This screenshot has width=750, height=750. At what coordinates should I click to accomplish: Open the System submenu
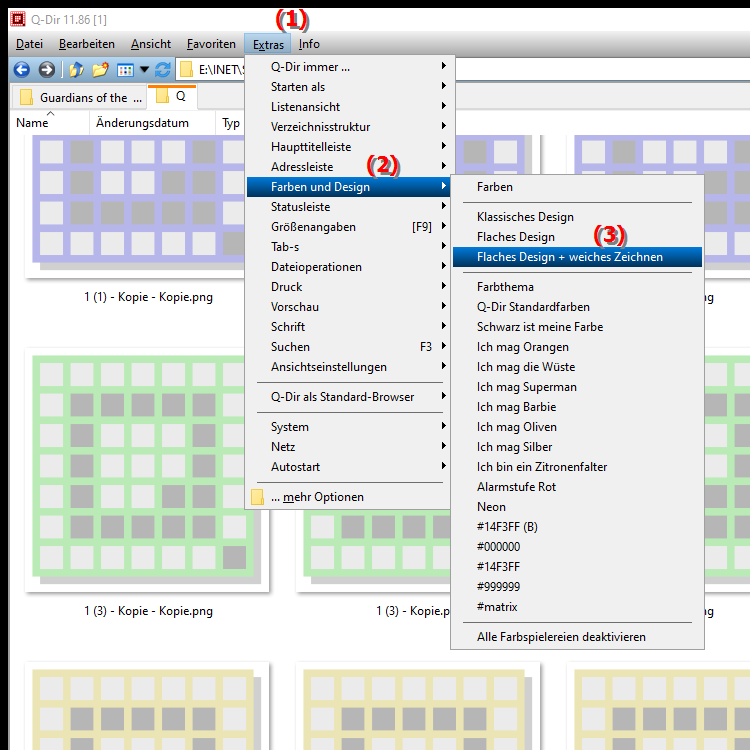click(x=348, y=427)
